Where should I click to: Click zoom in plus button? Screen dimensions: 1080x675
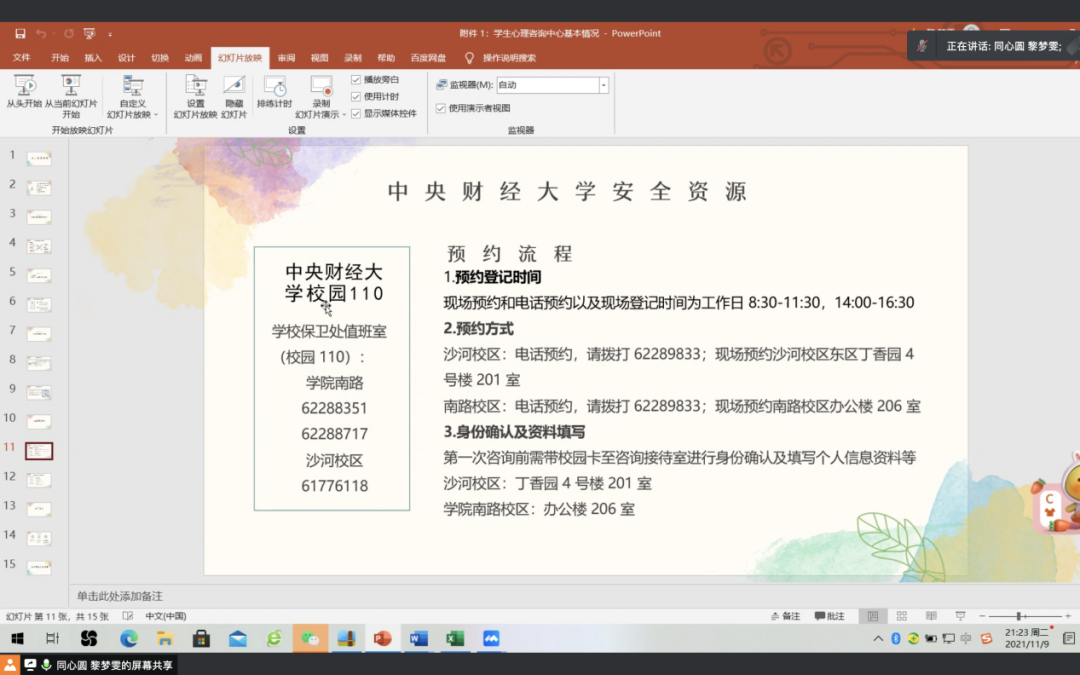[1068, 616]
